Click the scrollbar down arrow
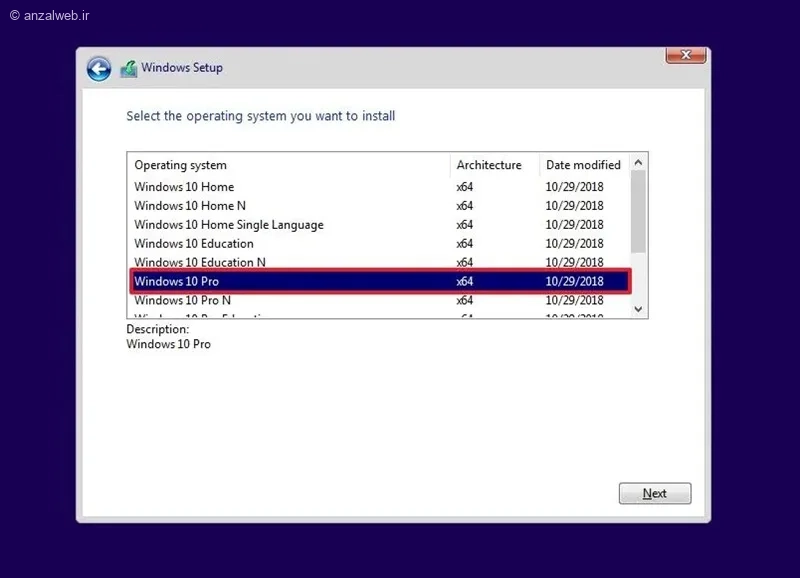The width and height of the screenshot is (800, 578). tap(638, 309)
